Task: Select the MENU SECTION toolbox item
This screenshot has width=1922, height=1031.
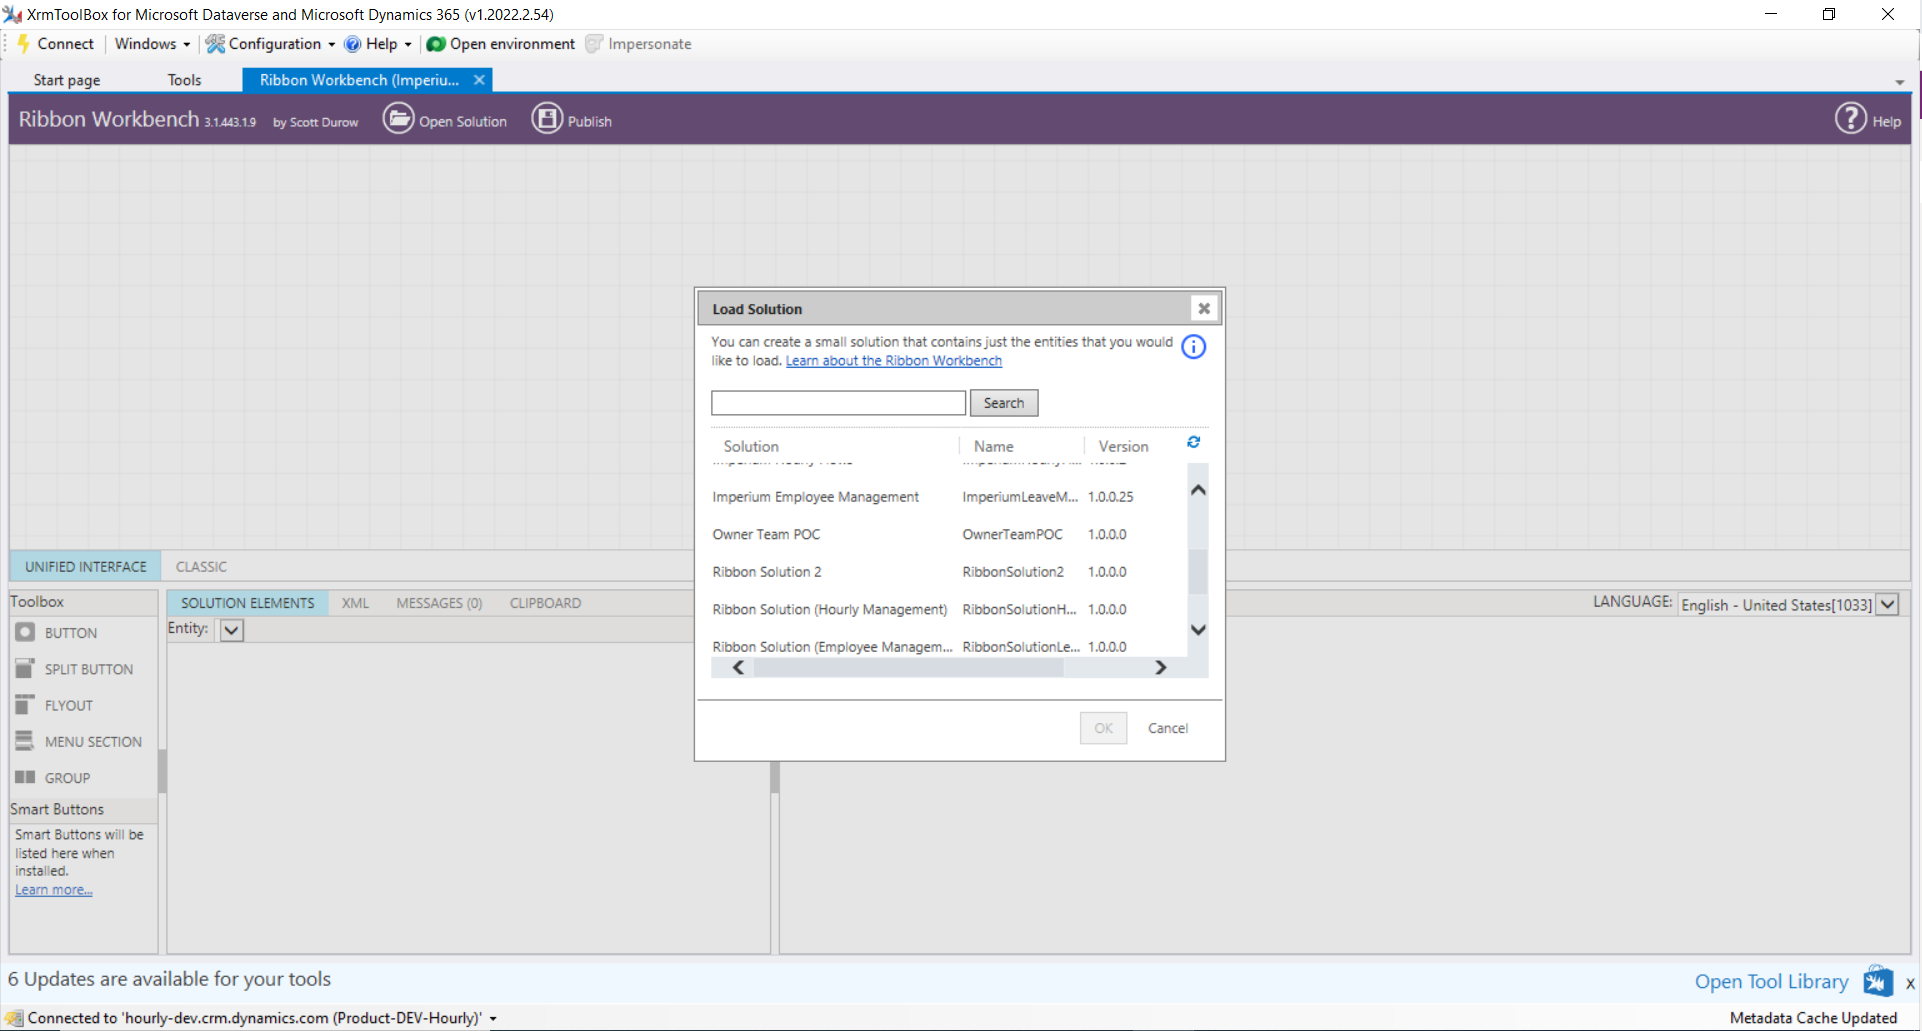Action: point(92,741)
